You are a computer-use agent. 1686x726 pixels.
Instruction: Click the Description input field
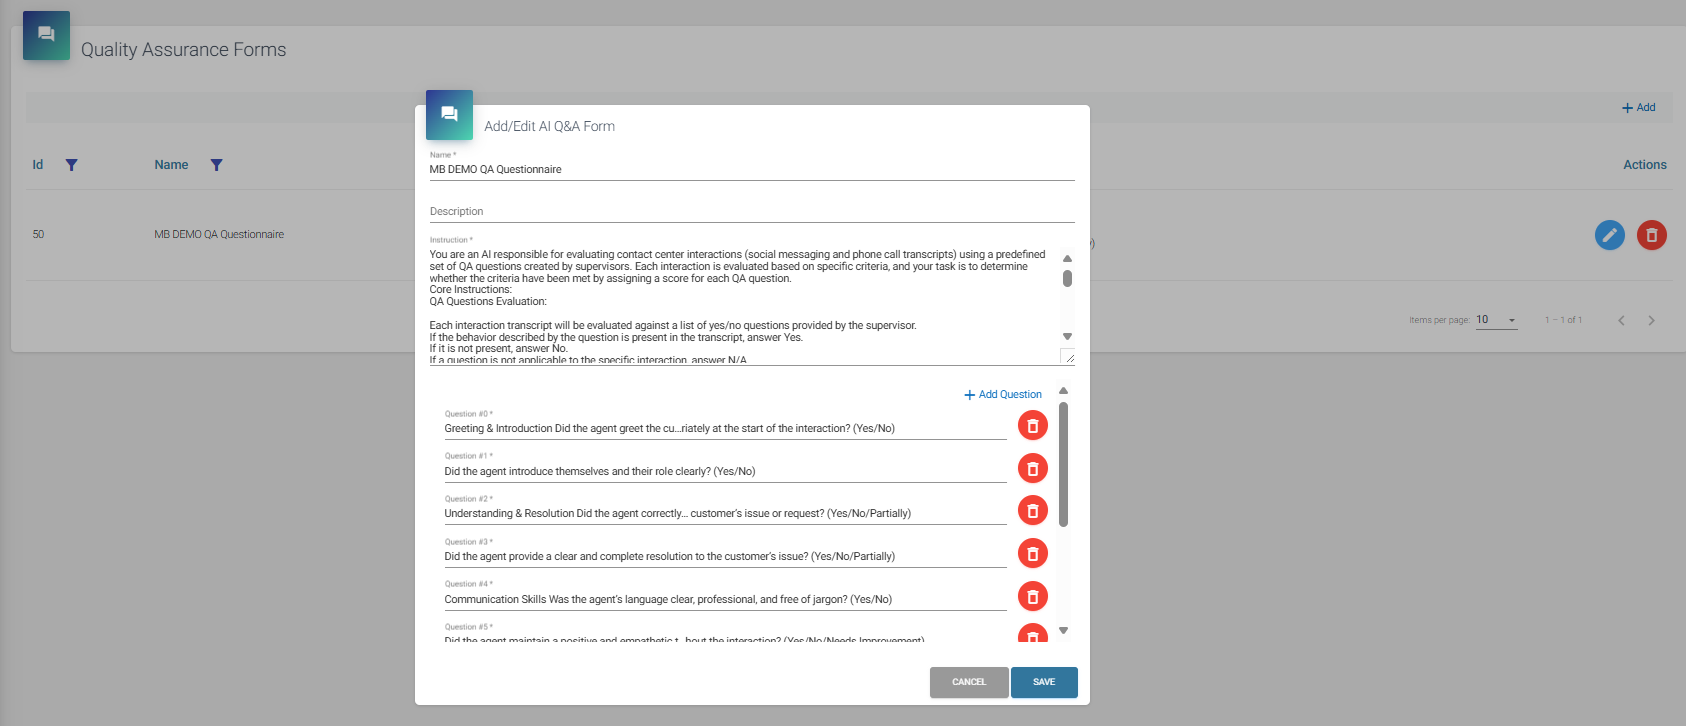[x=750, y=212]
